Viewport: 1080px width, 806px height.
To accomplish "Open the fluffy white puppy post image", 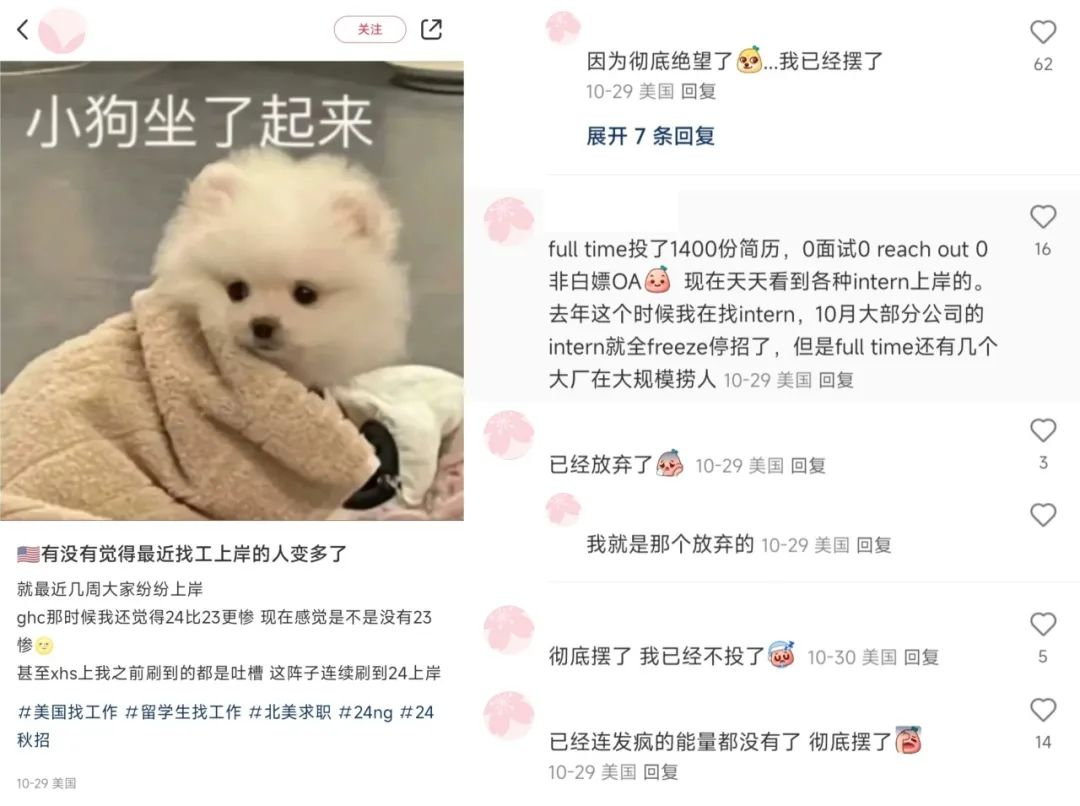I will 231,291.
